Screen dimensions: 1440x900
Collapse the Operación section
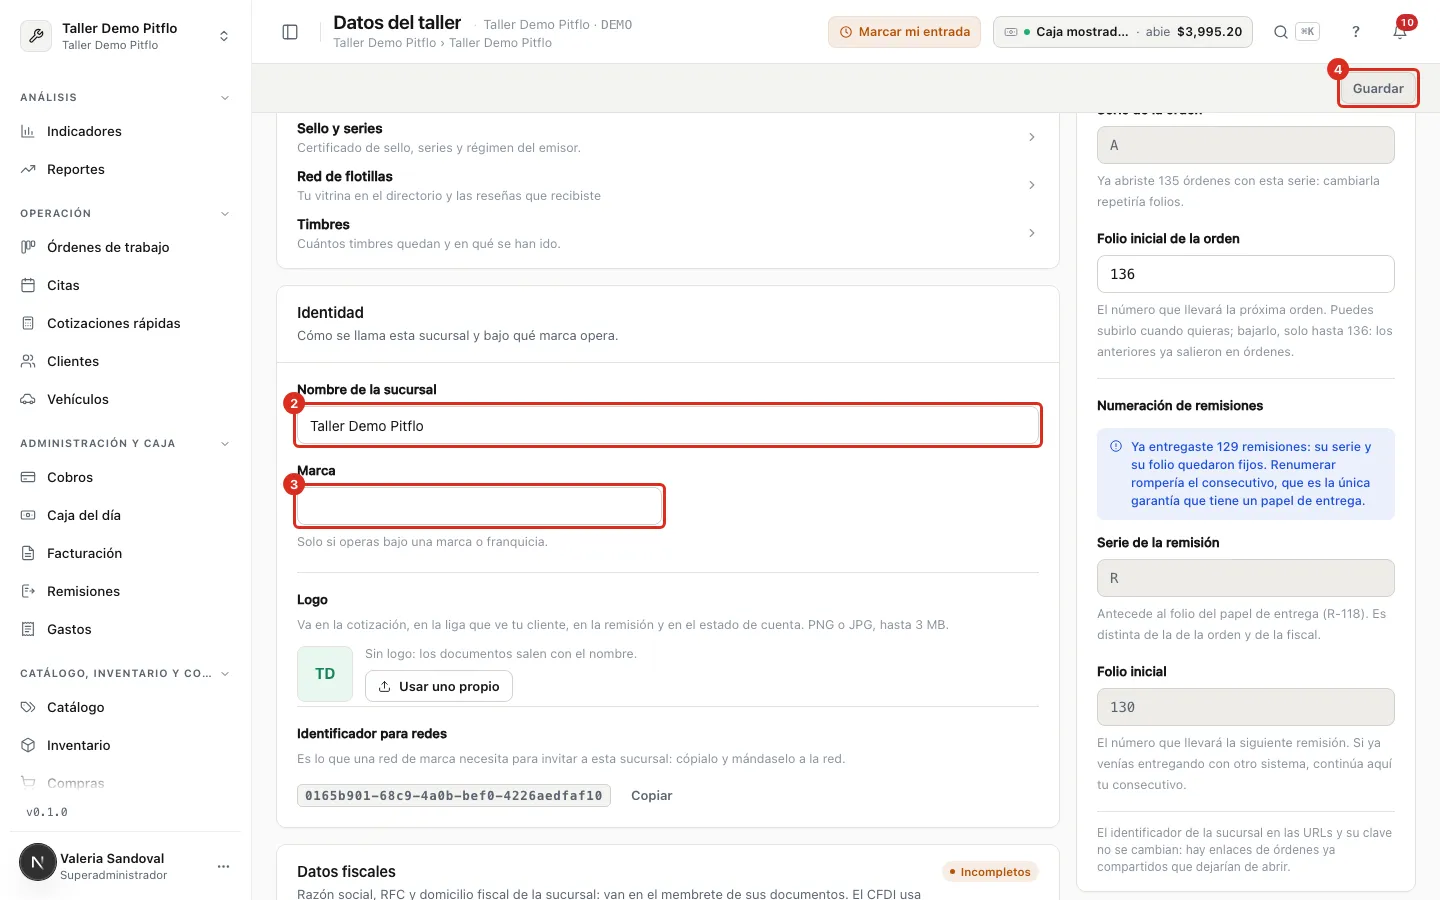pyautogui.click(x=225, y=214)
